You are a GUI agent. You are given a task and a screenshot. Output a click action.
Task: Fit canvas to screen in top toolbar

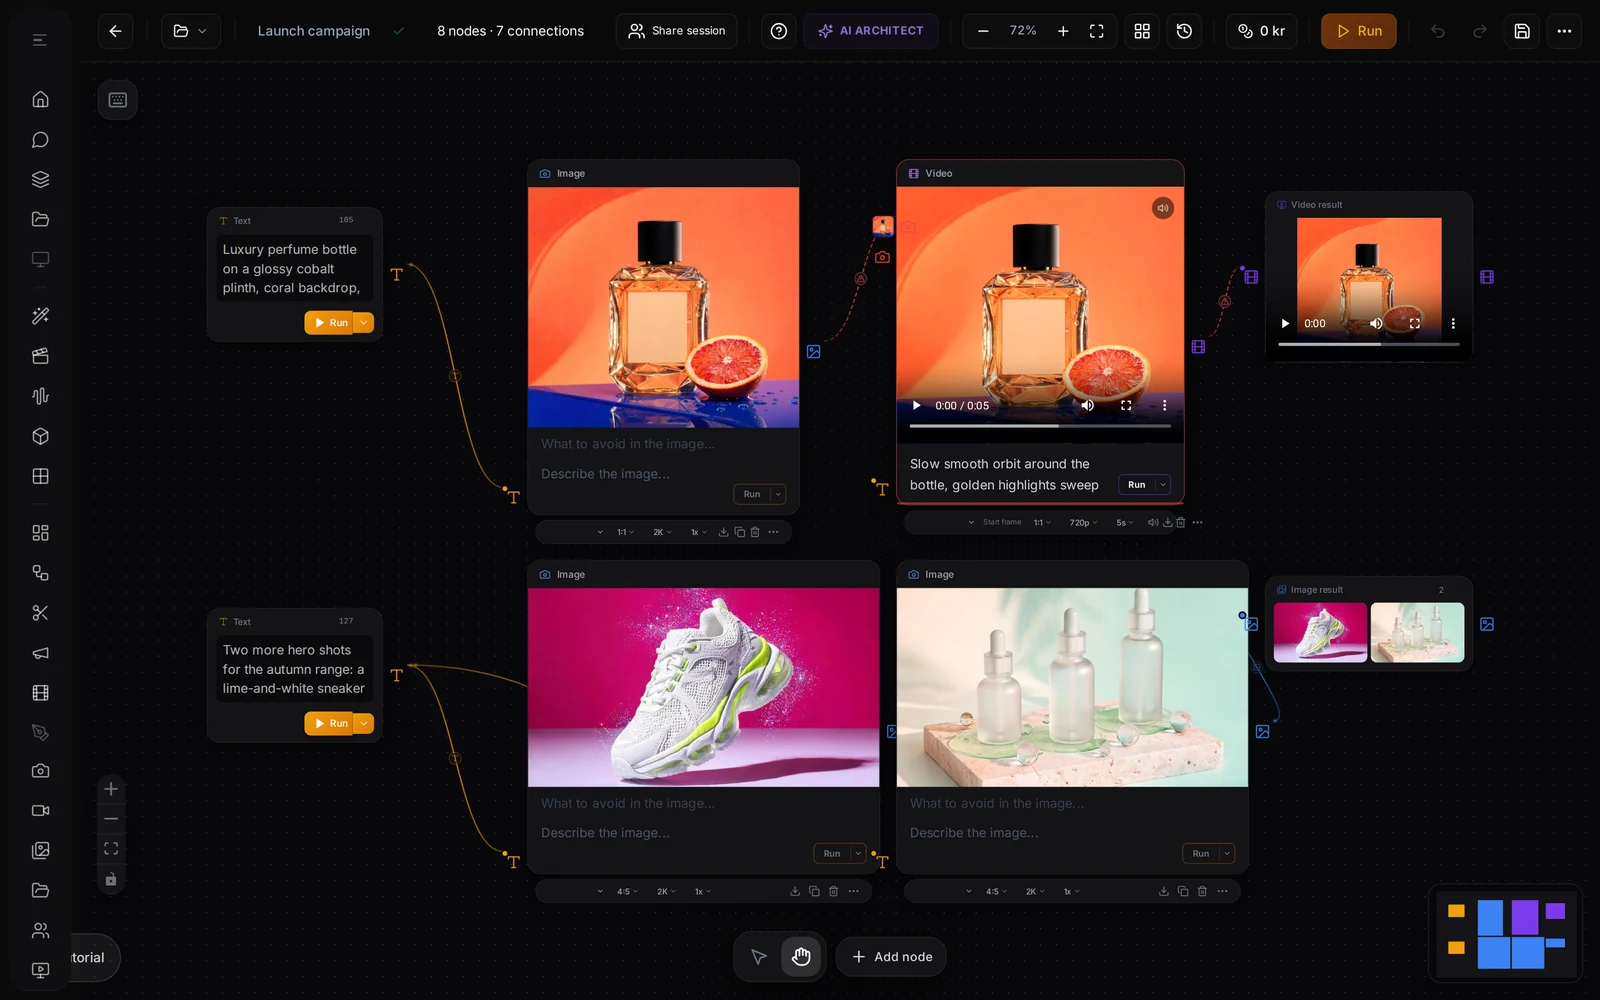point(1097,31)
